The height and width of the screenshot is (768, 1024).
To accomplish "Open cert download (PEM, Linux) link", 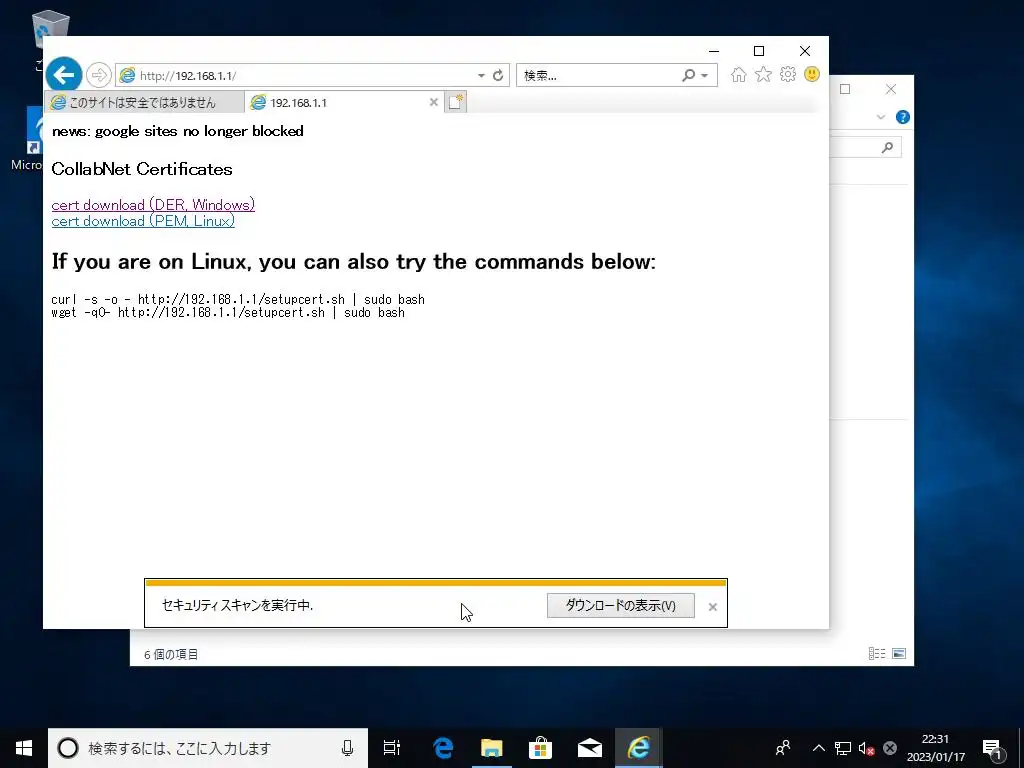I will click(x=143, y=221).
